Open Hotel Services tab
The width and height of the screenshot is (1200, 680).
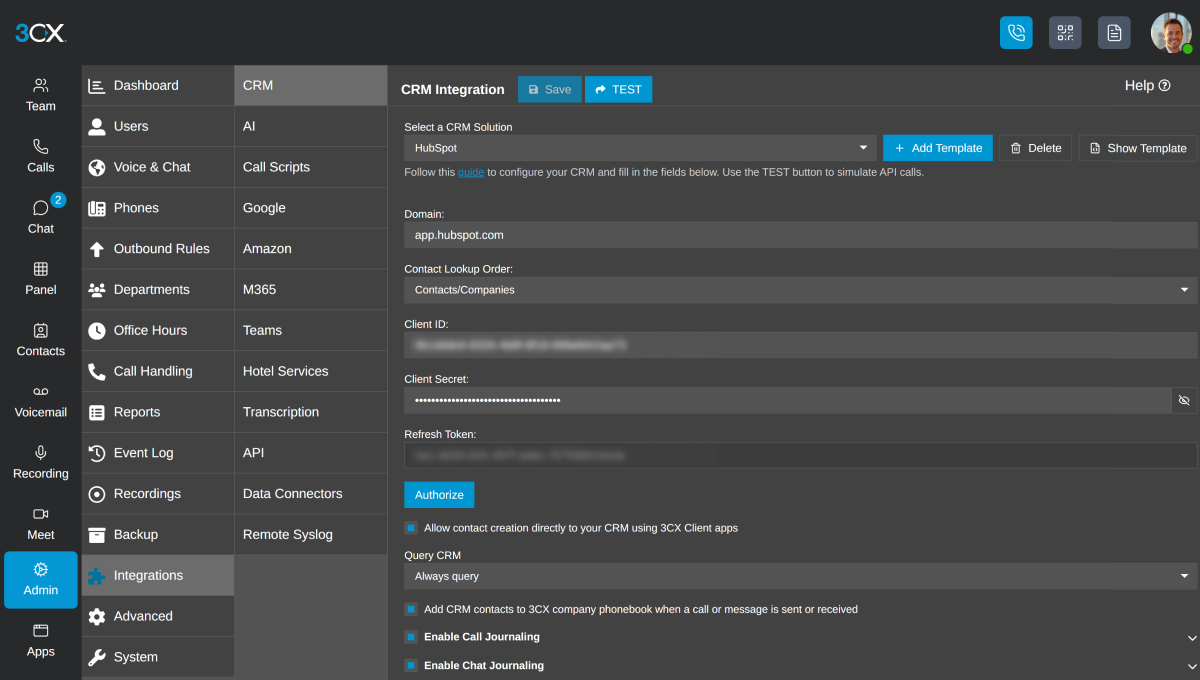(x=311, y=371)
